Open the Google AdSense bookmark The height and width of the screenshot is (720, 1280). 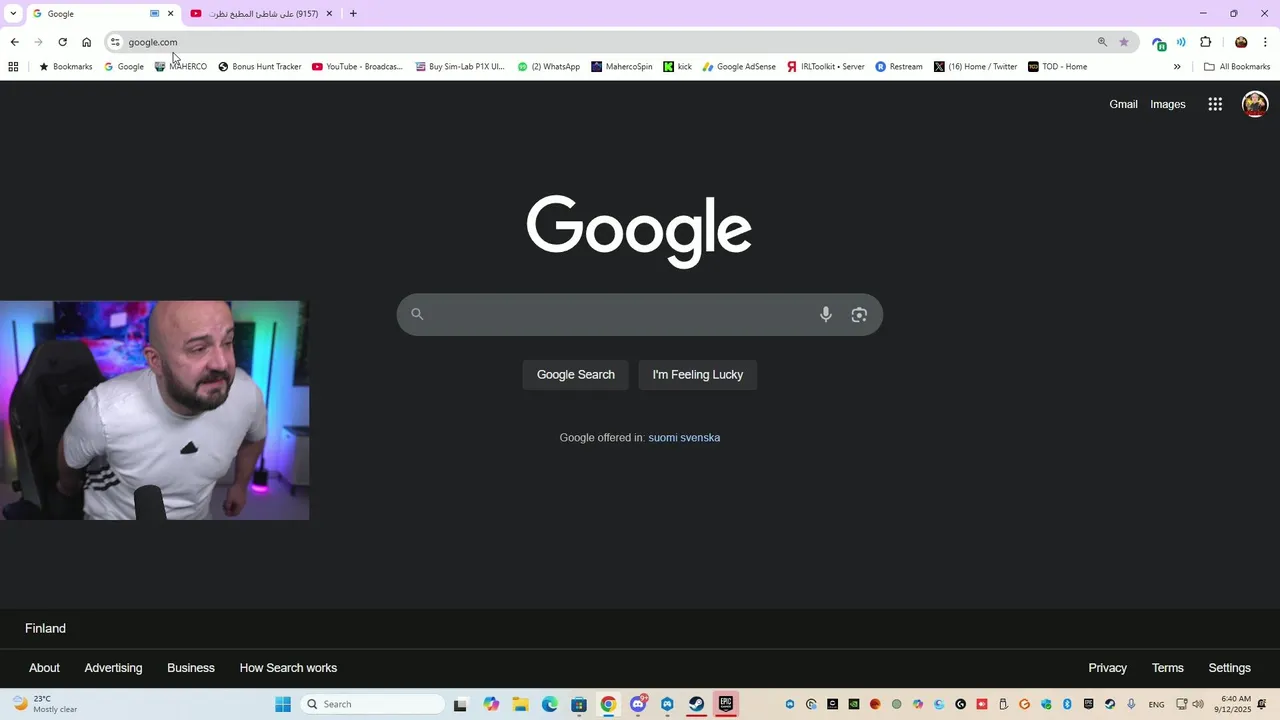(x=739, y=67)
